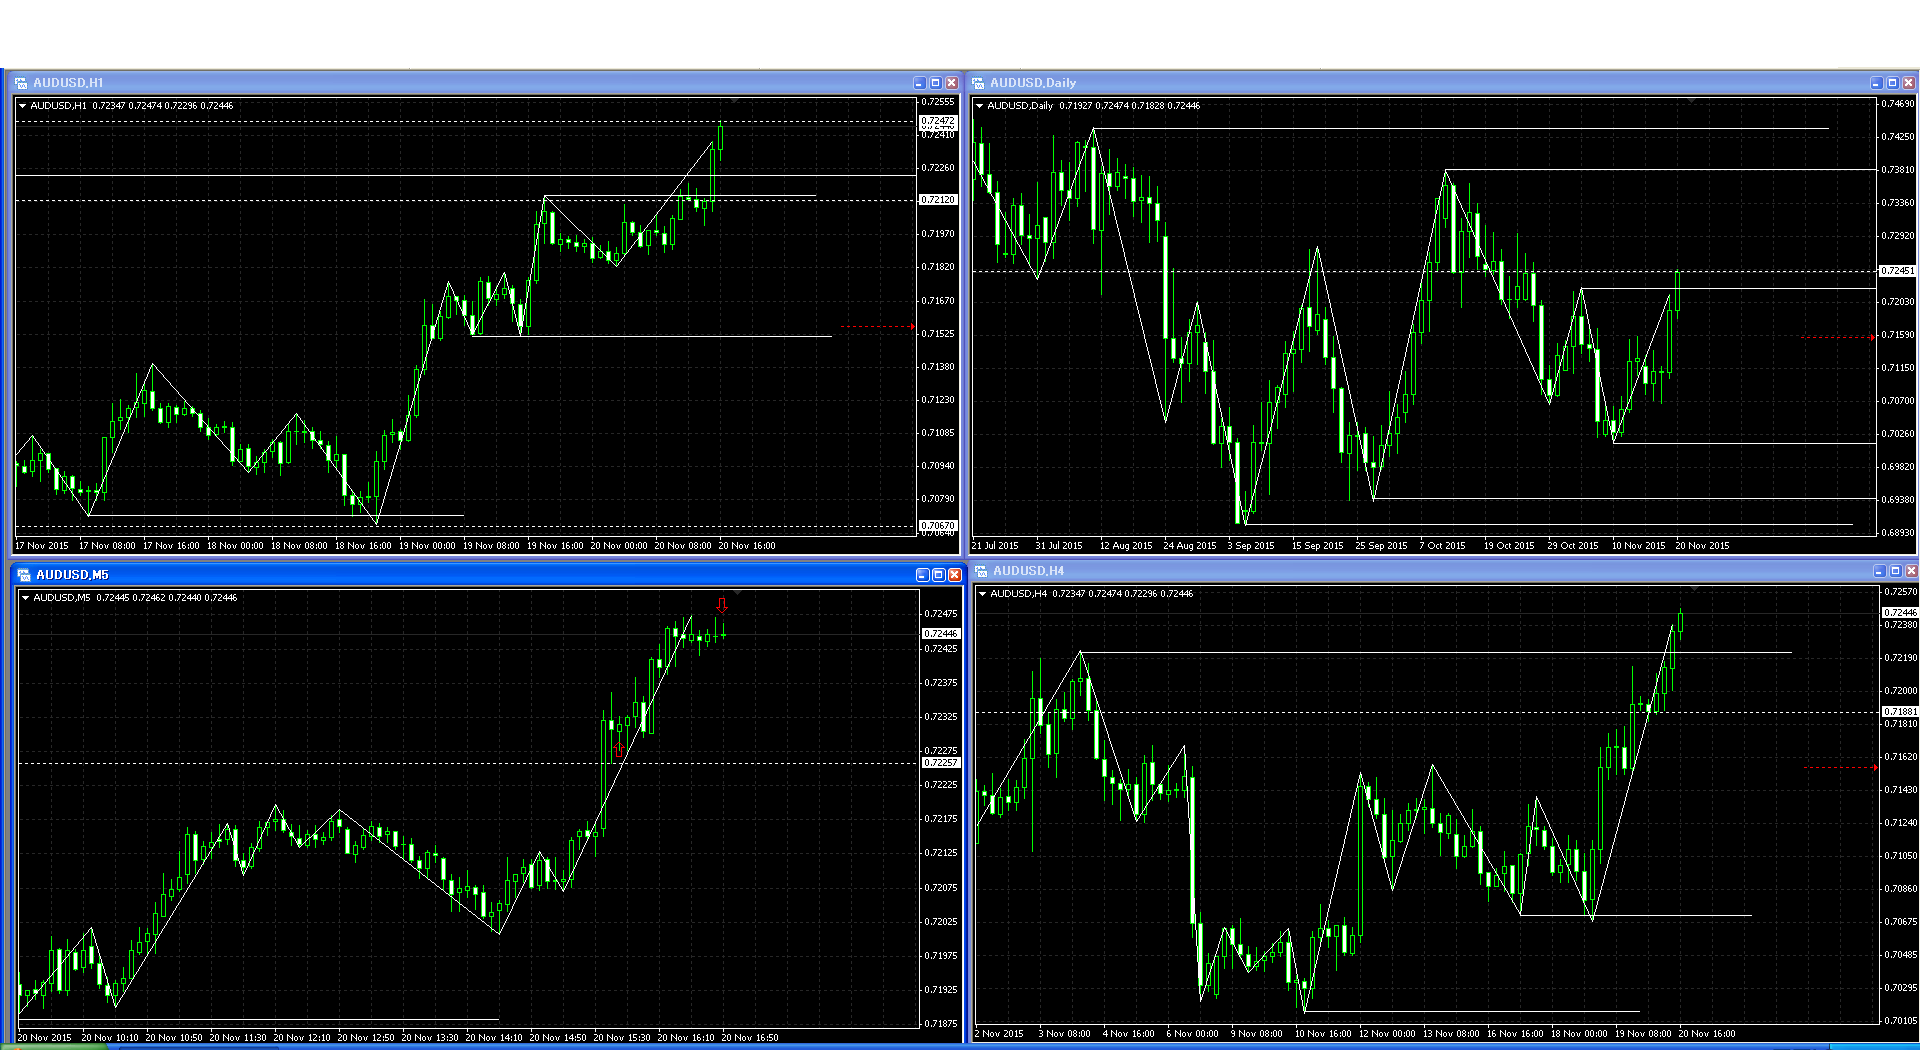The image size is (1925, 1050).
Task: Click the chart shift triangle on M5 chart
Action: coord(737,593)
